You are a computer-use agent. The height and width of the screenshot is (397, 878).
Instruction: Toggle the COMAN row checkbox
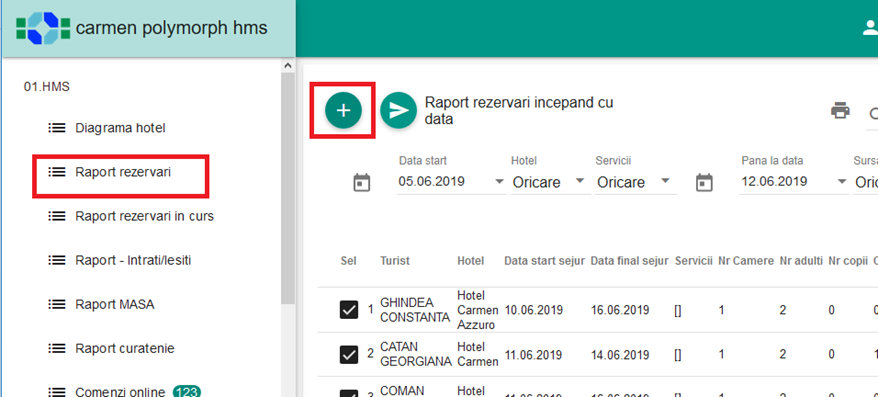pyautogui.click(x=349, y=393)
